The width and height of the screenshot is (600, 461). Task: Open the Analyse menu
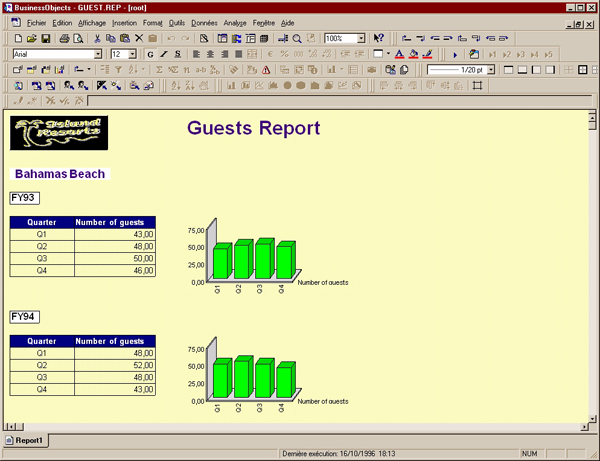click(235, 21)
